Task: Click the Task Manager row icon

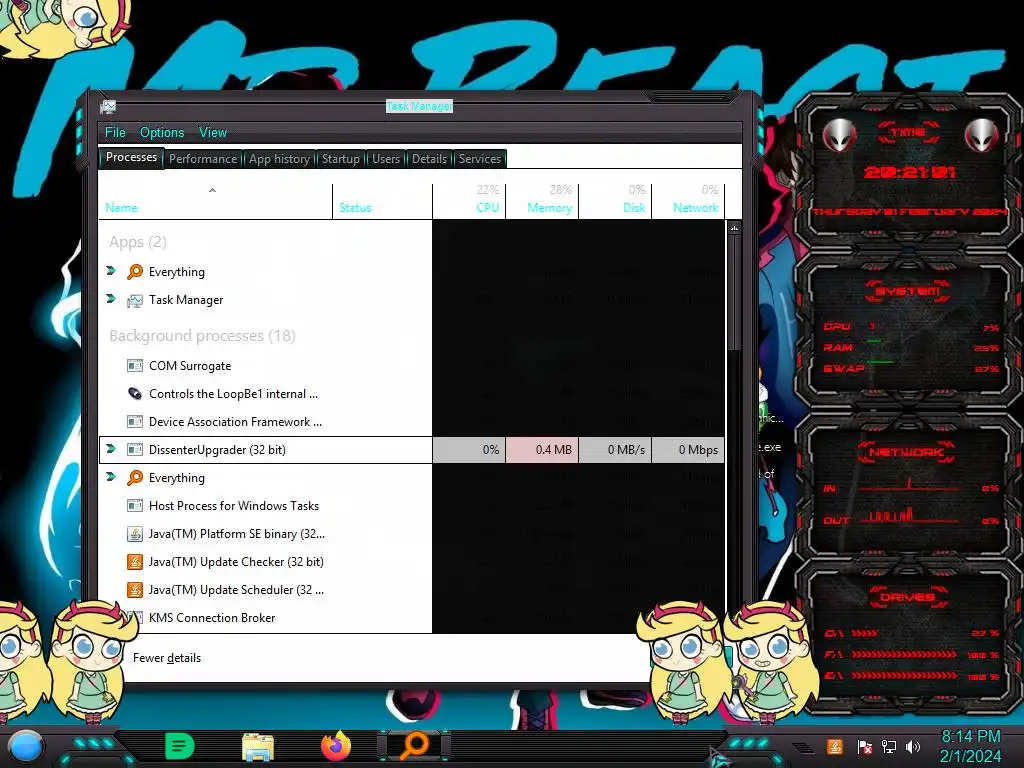Action: (135, 300)
